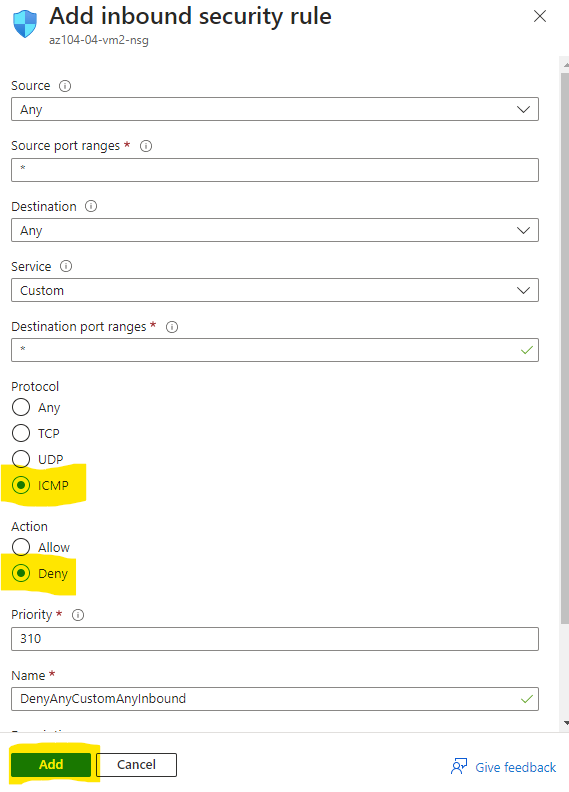Open the Give feedback link
Image resolution: width=569 pixels, height=792 pixels.
coord(515,767)
